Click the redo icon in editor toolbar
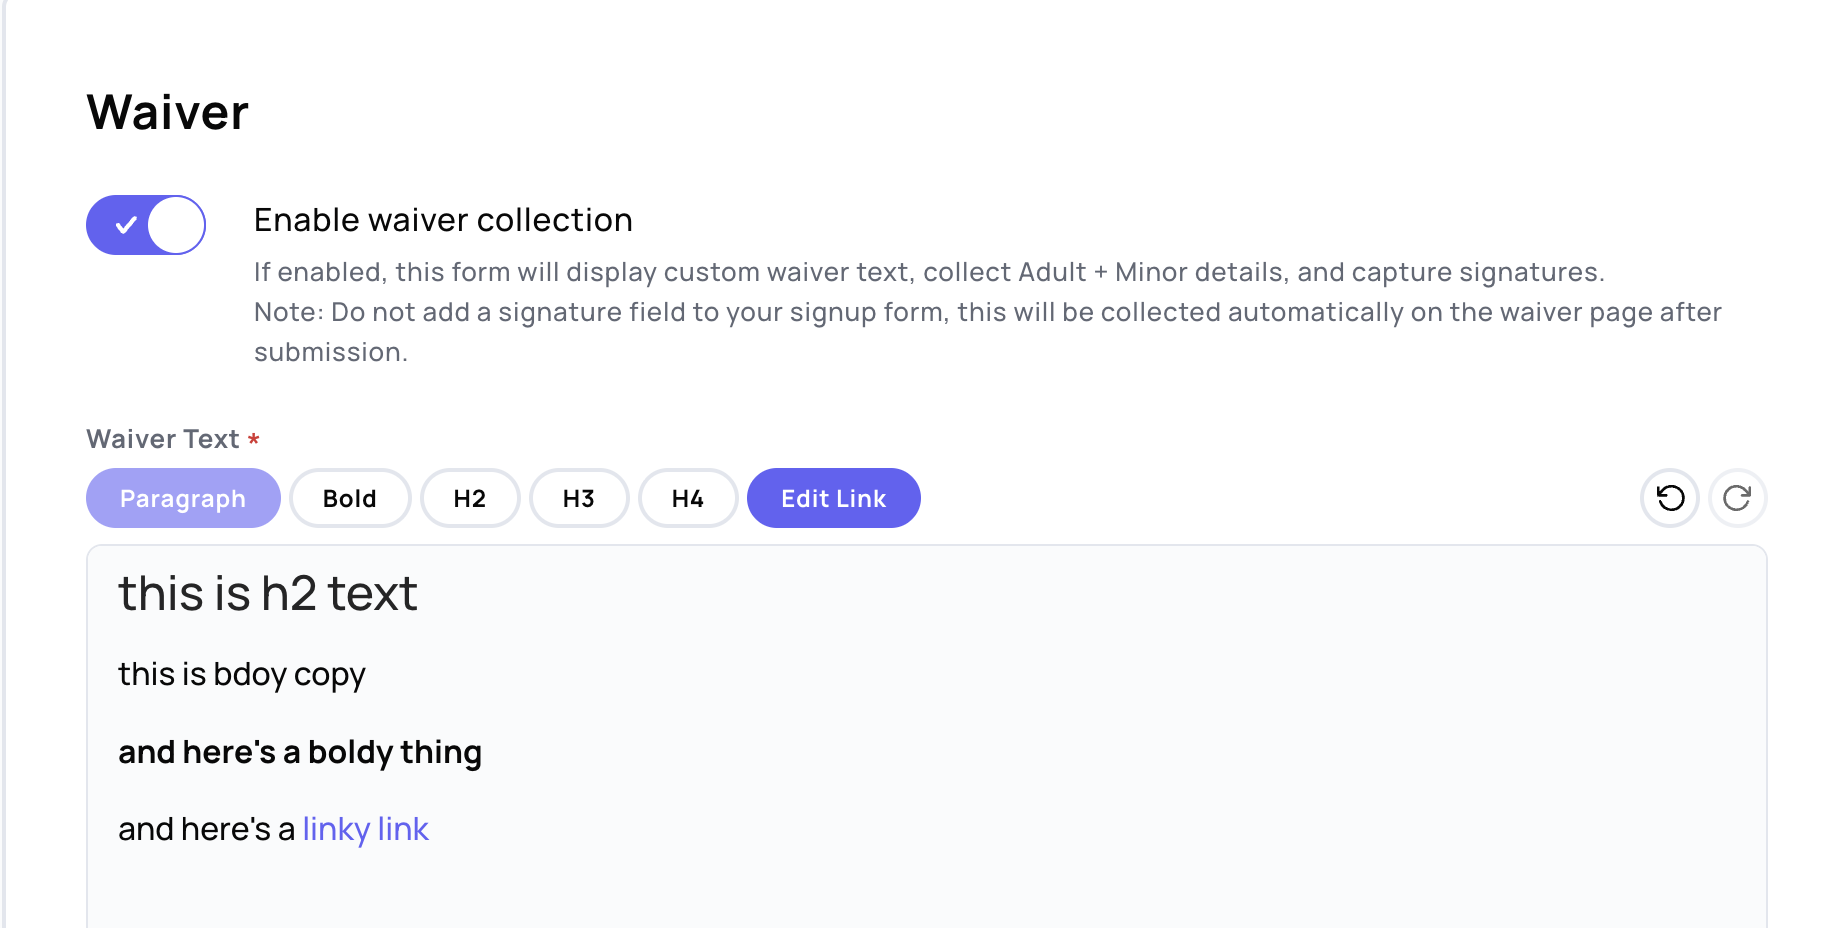 tap(1737, 498)
